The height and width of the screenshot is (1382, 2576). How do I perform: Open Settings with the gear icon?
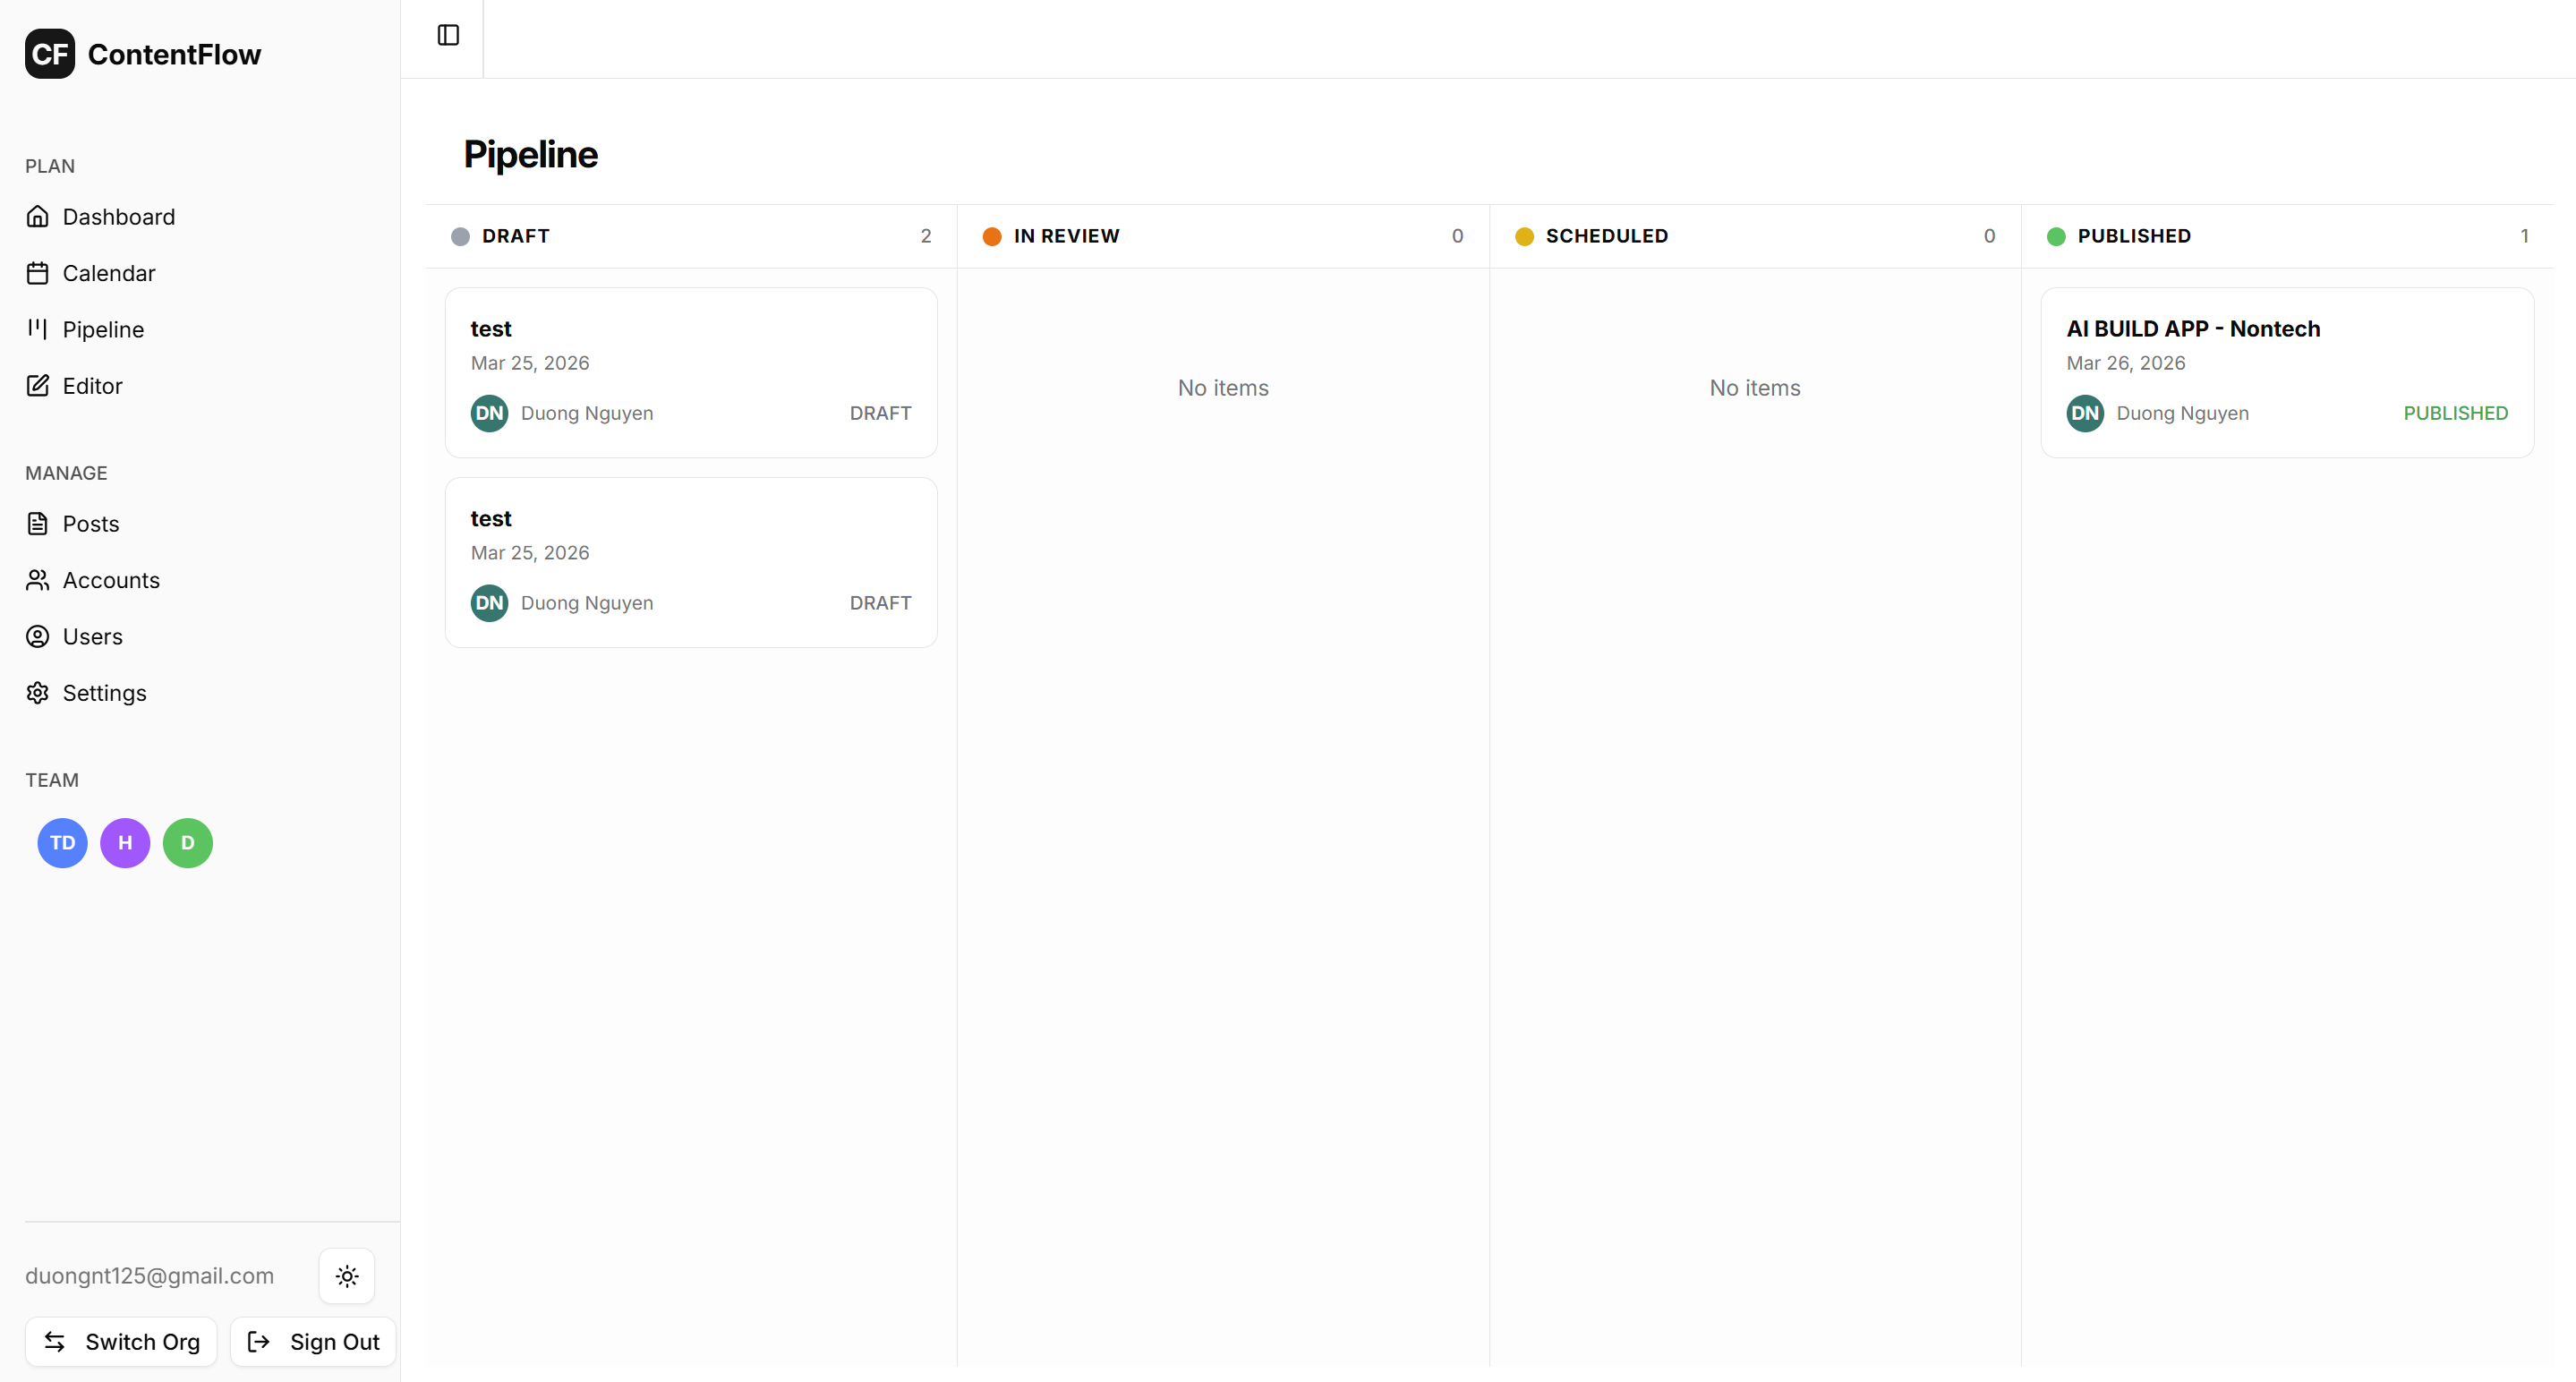coord(38,692)
